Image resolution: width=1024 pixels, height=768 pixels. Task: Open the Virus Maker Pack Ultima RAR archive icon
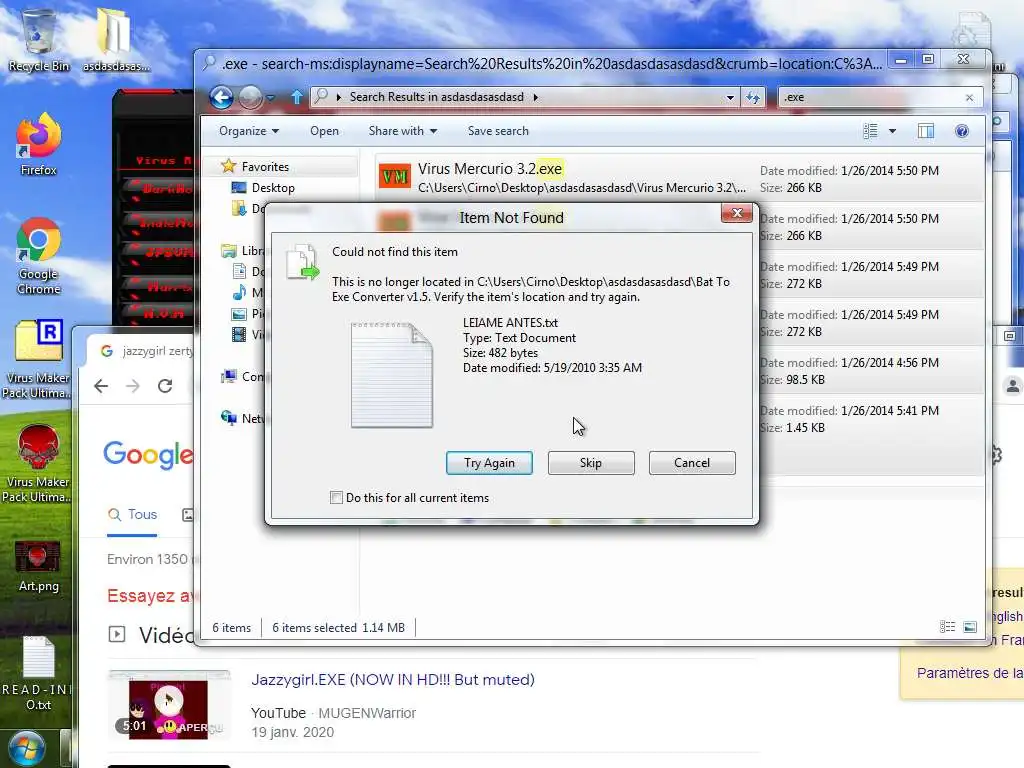click(37, 359)
